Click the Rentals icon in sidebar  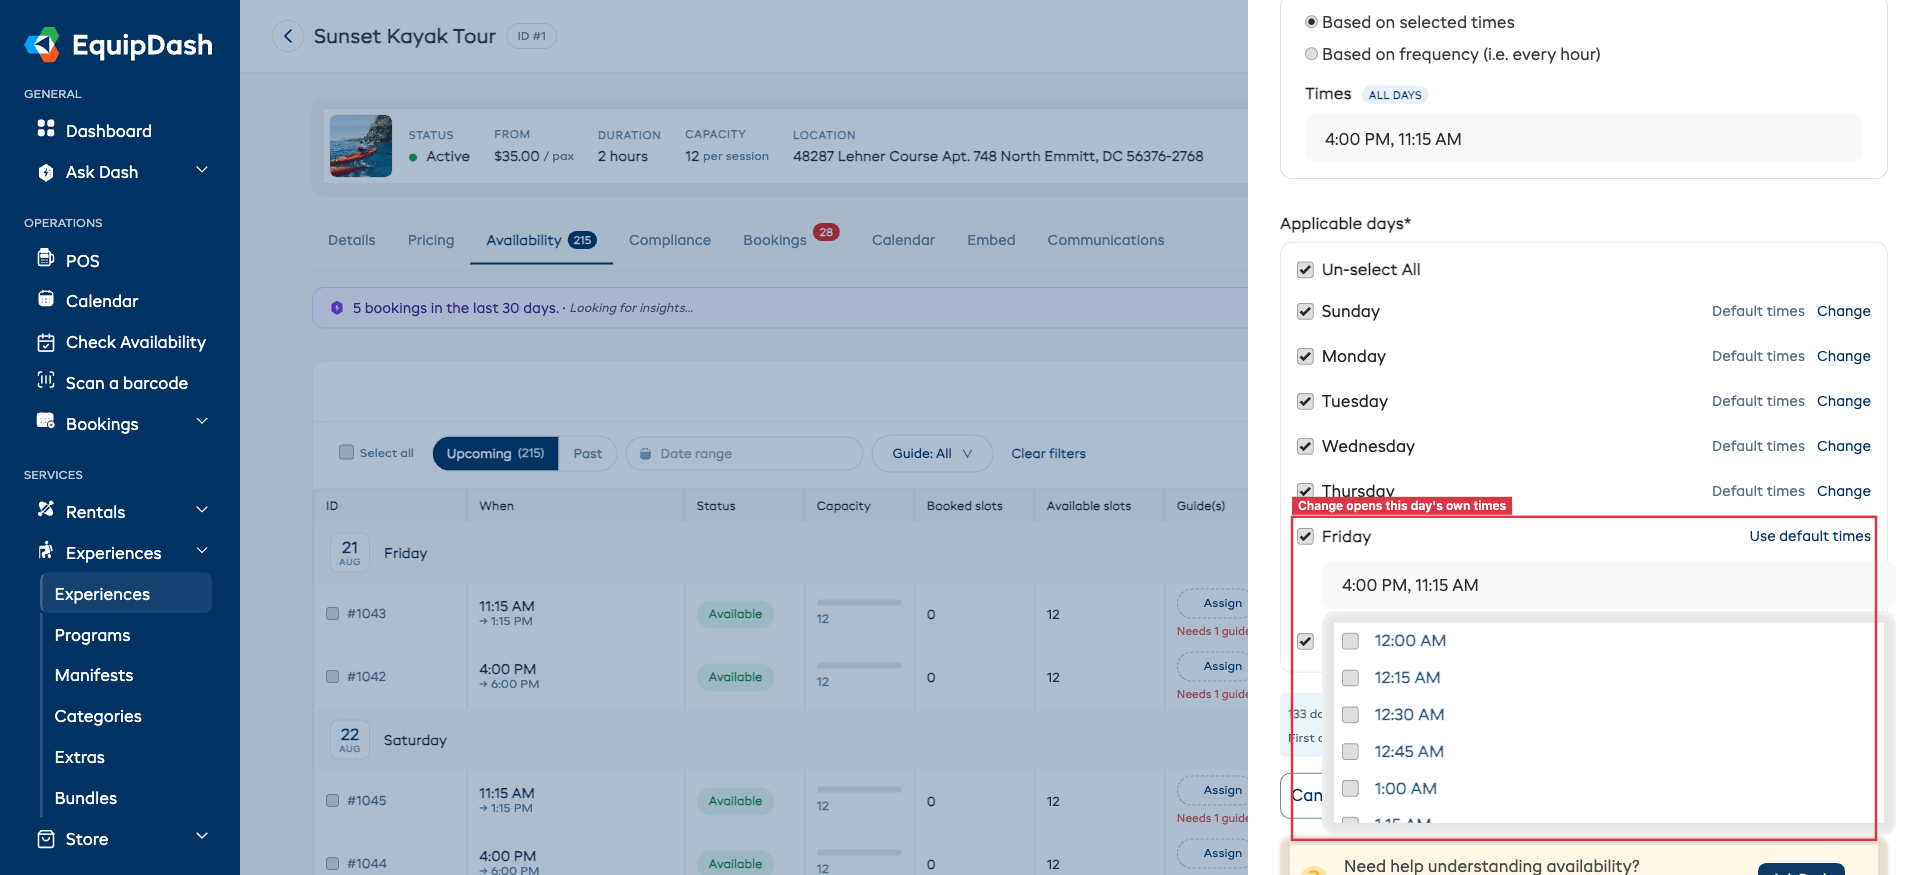pos(46,510)
